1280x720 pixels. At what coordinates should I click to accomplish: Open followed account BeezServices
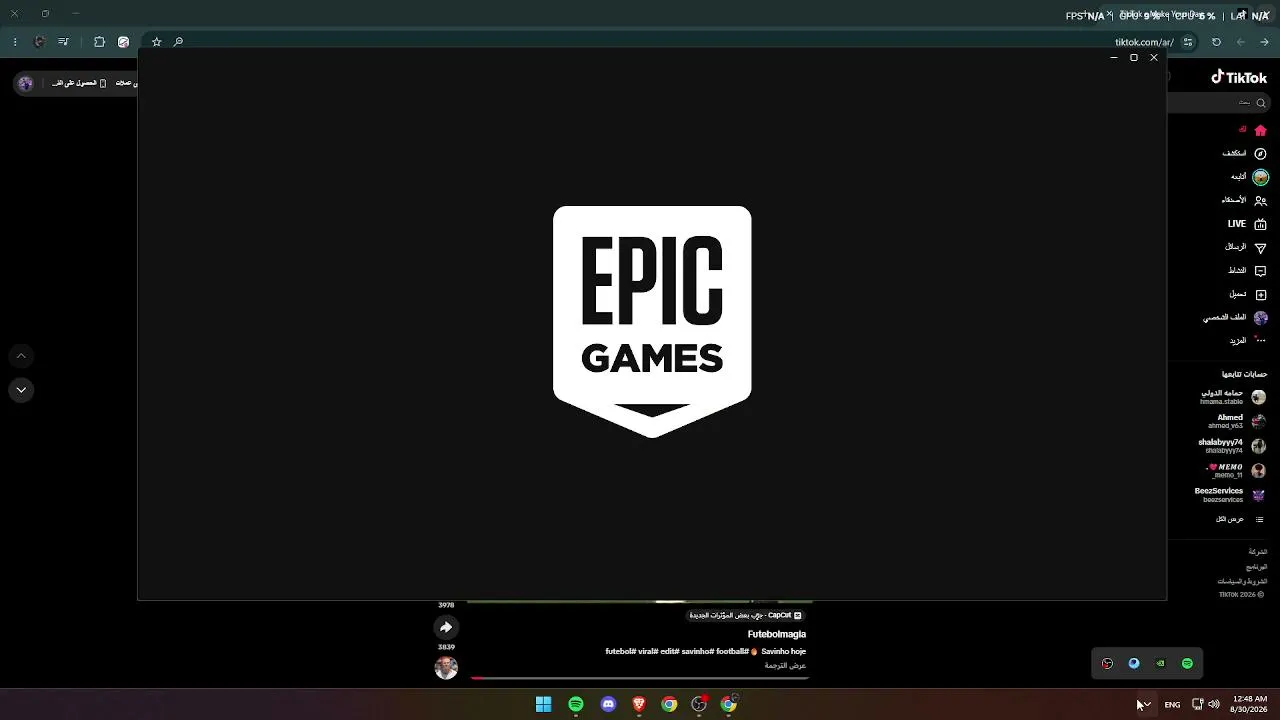(x=1230, y=495)
